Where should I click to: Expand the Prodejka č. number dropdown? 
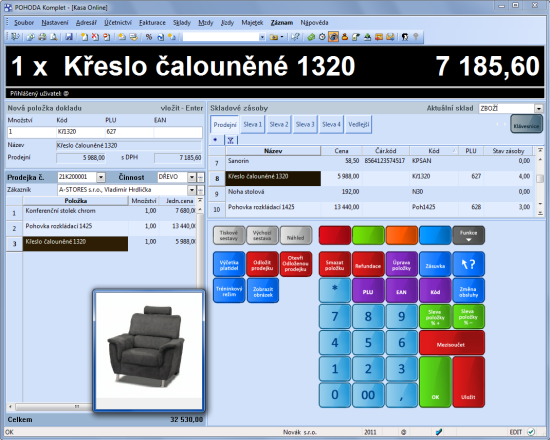pyautogui.click(x=101, y=177)
